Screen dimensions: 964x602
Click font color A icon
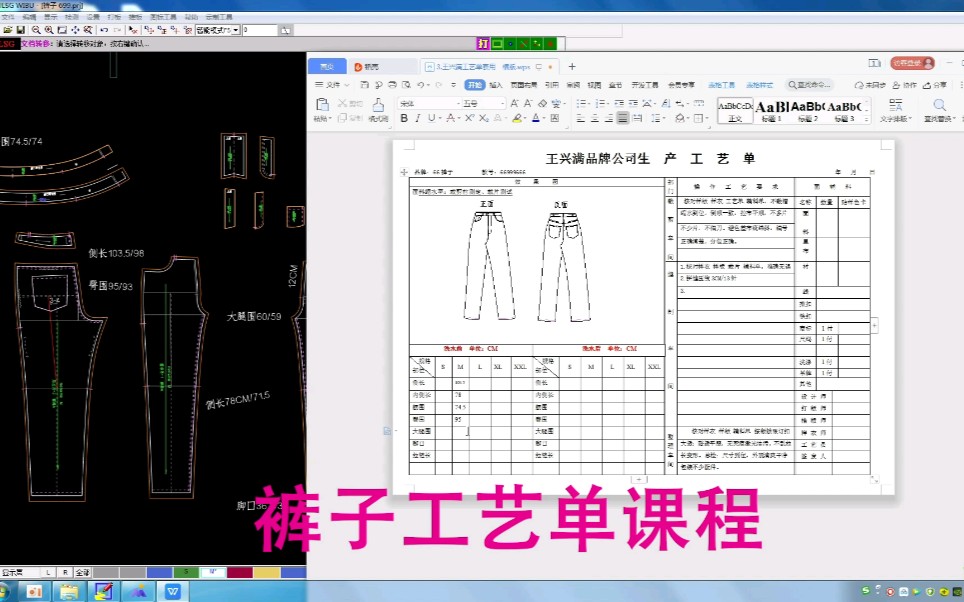coord(535,118)
